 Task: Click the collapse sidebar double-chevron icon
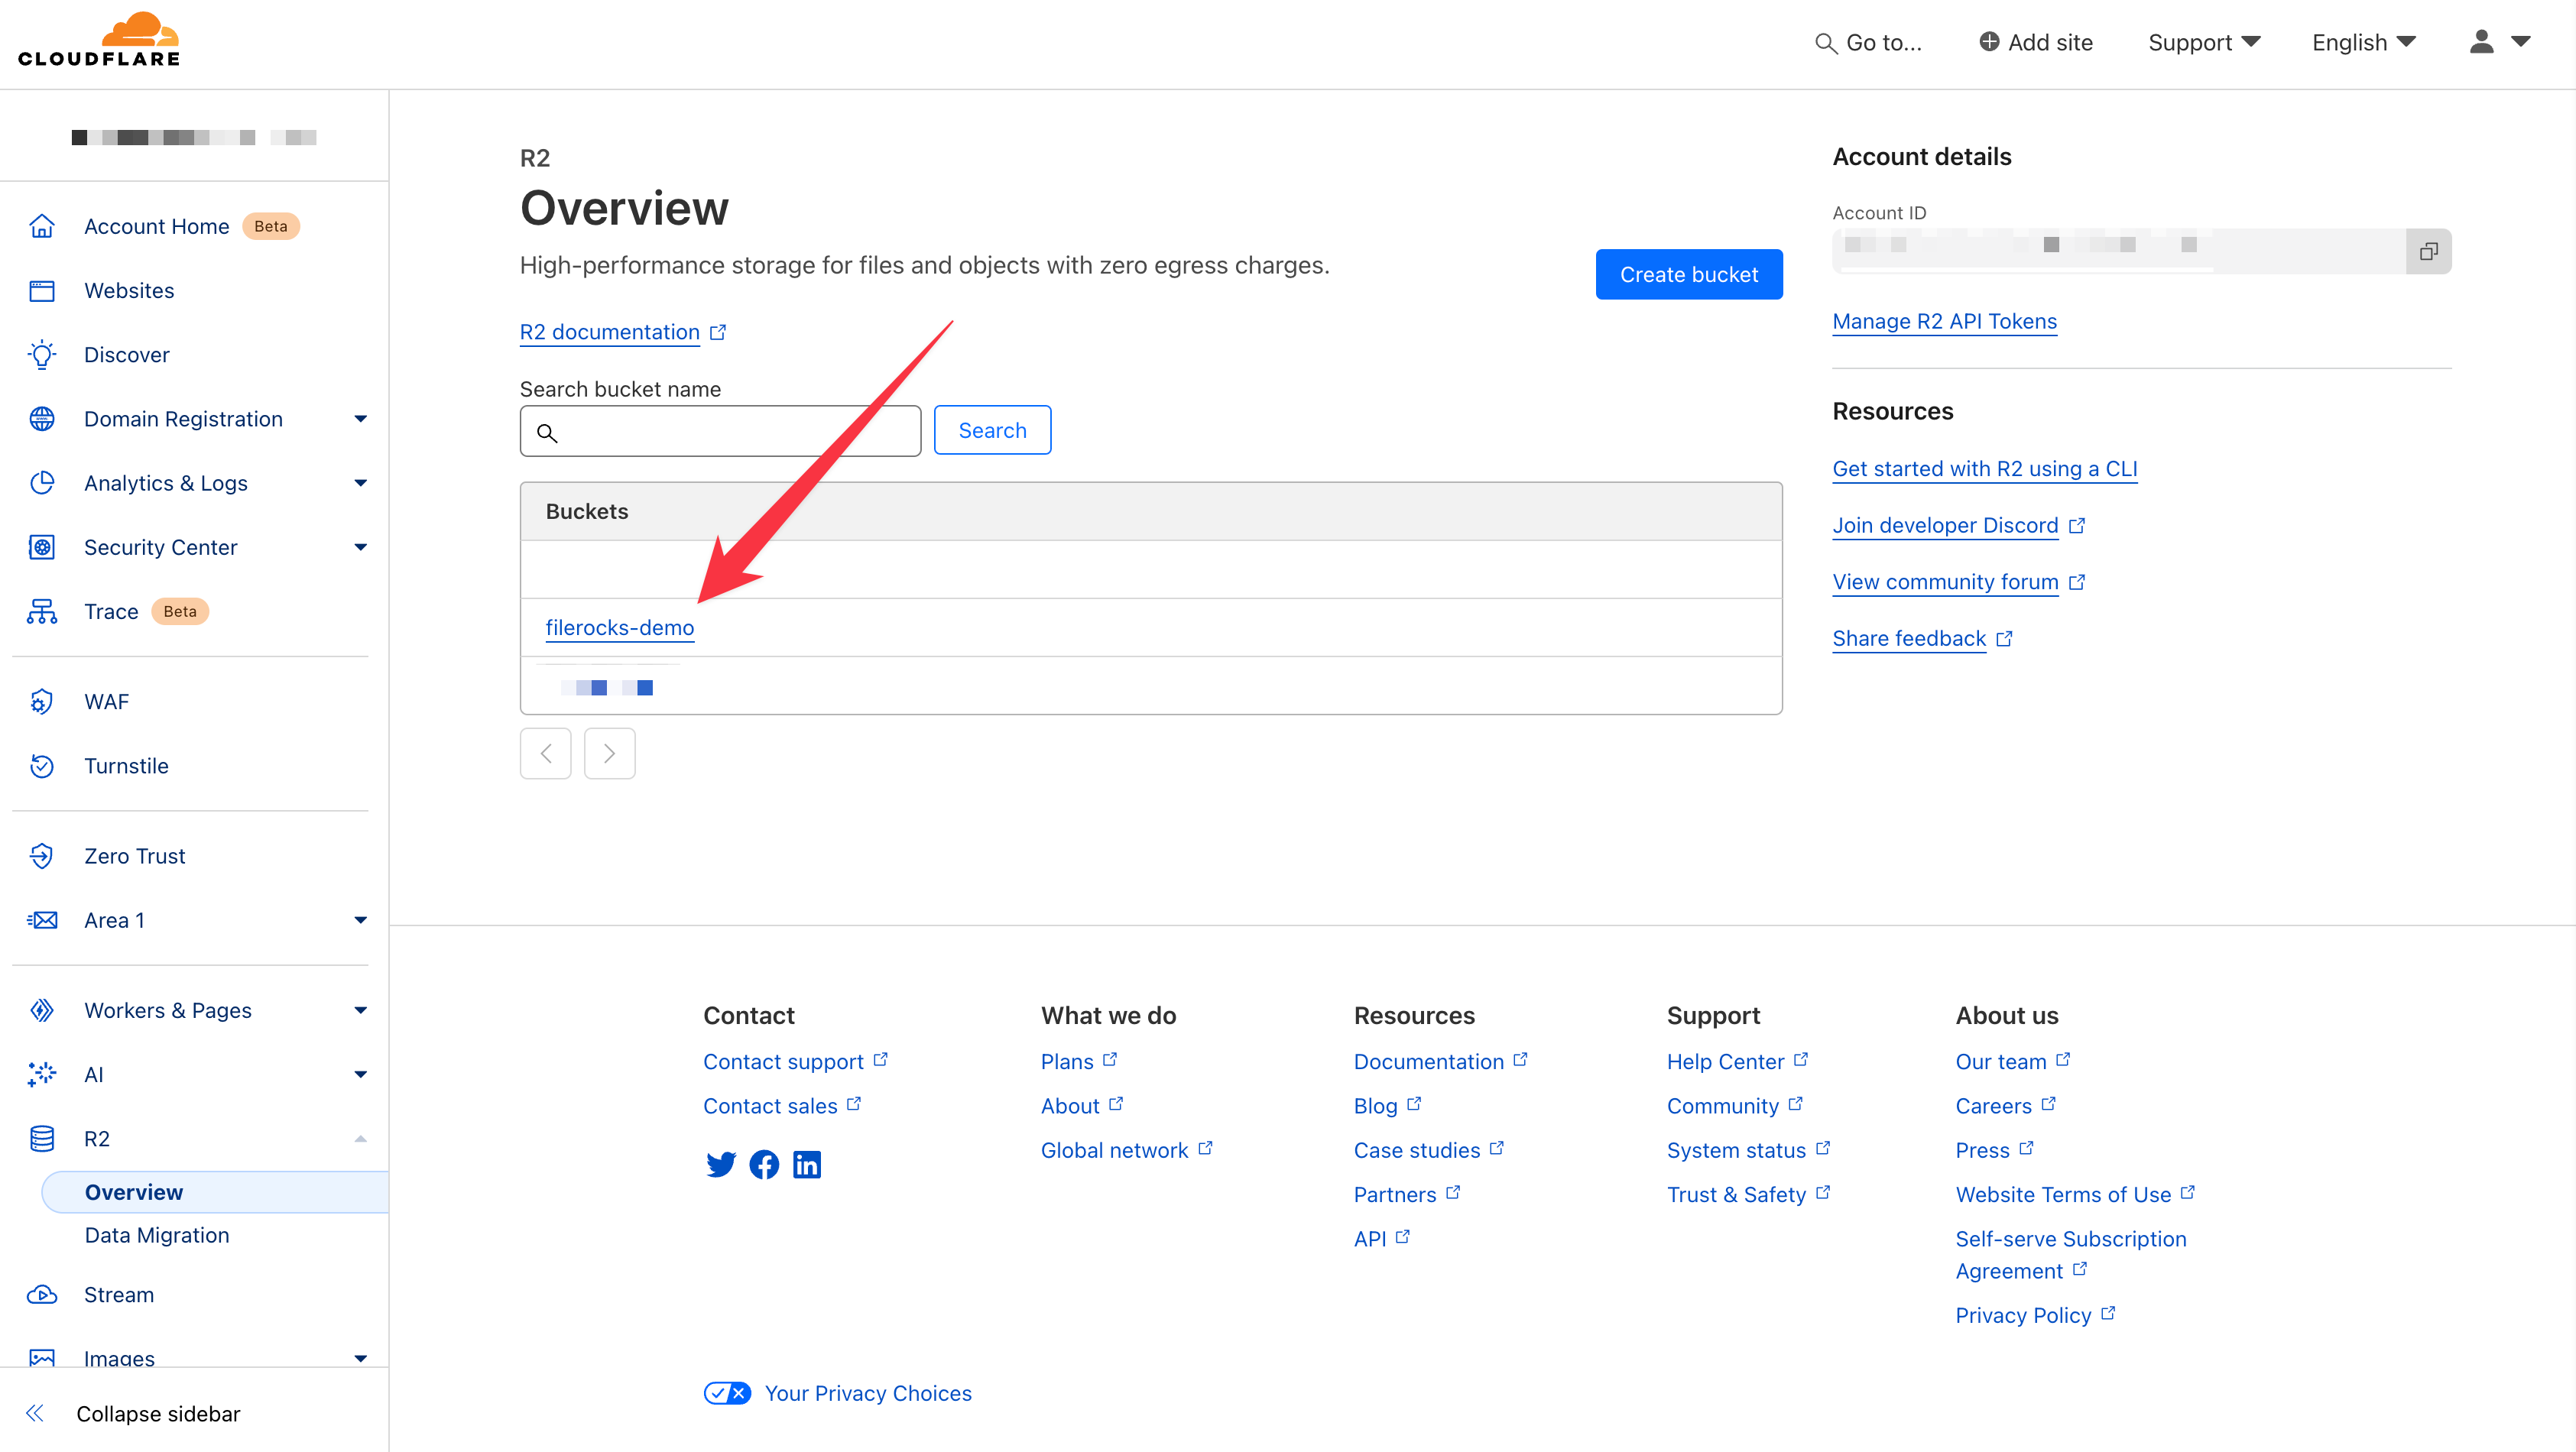point(35,1413)
